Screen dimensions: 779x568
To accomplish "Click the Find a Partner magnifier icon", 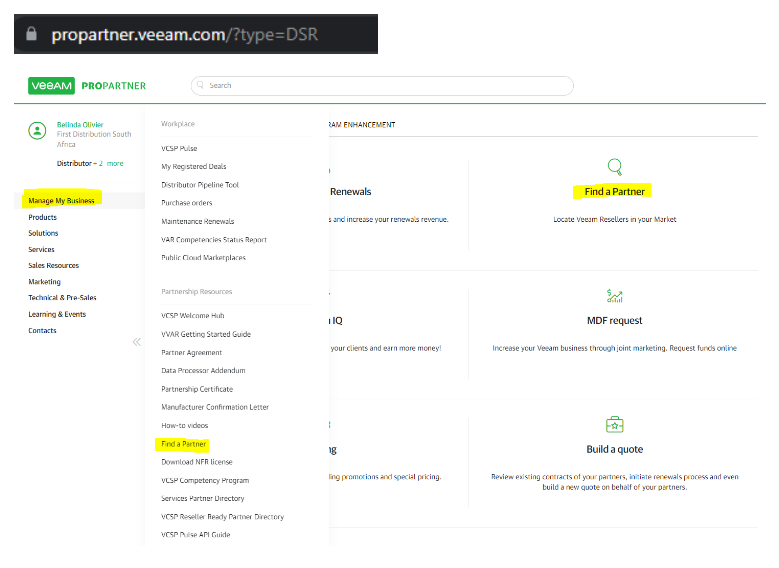I will click(615, 167).
